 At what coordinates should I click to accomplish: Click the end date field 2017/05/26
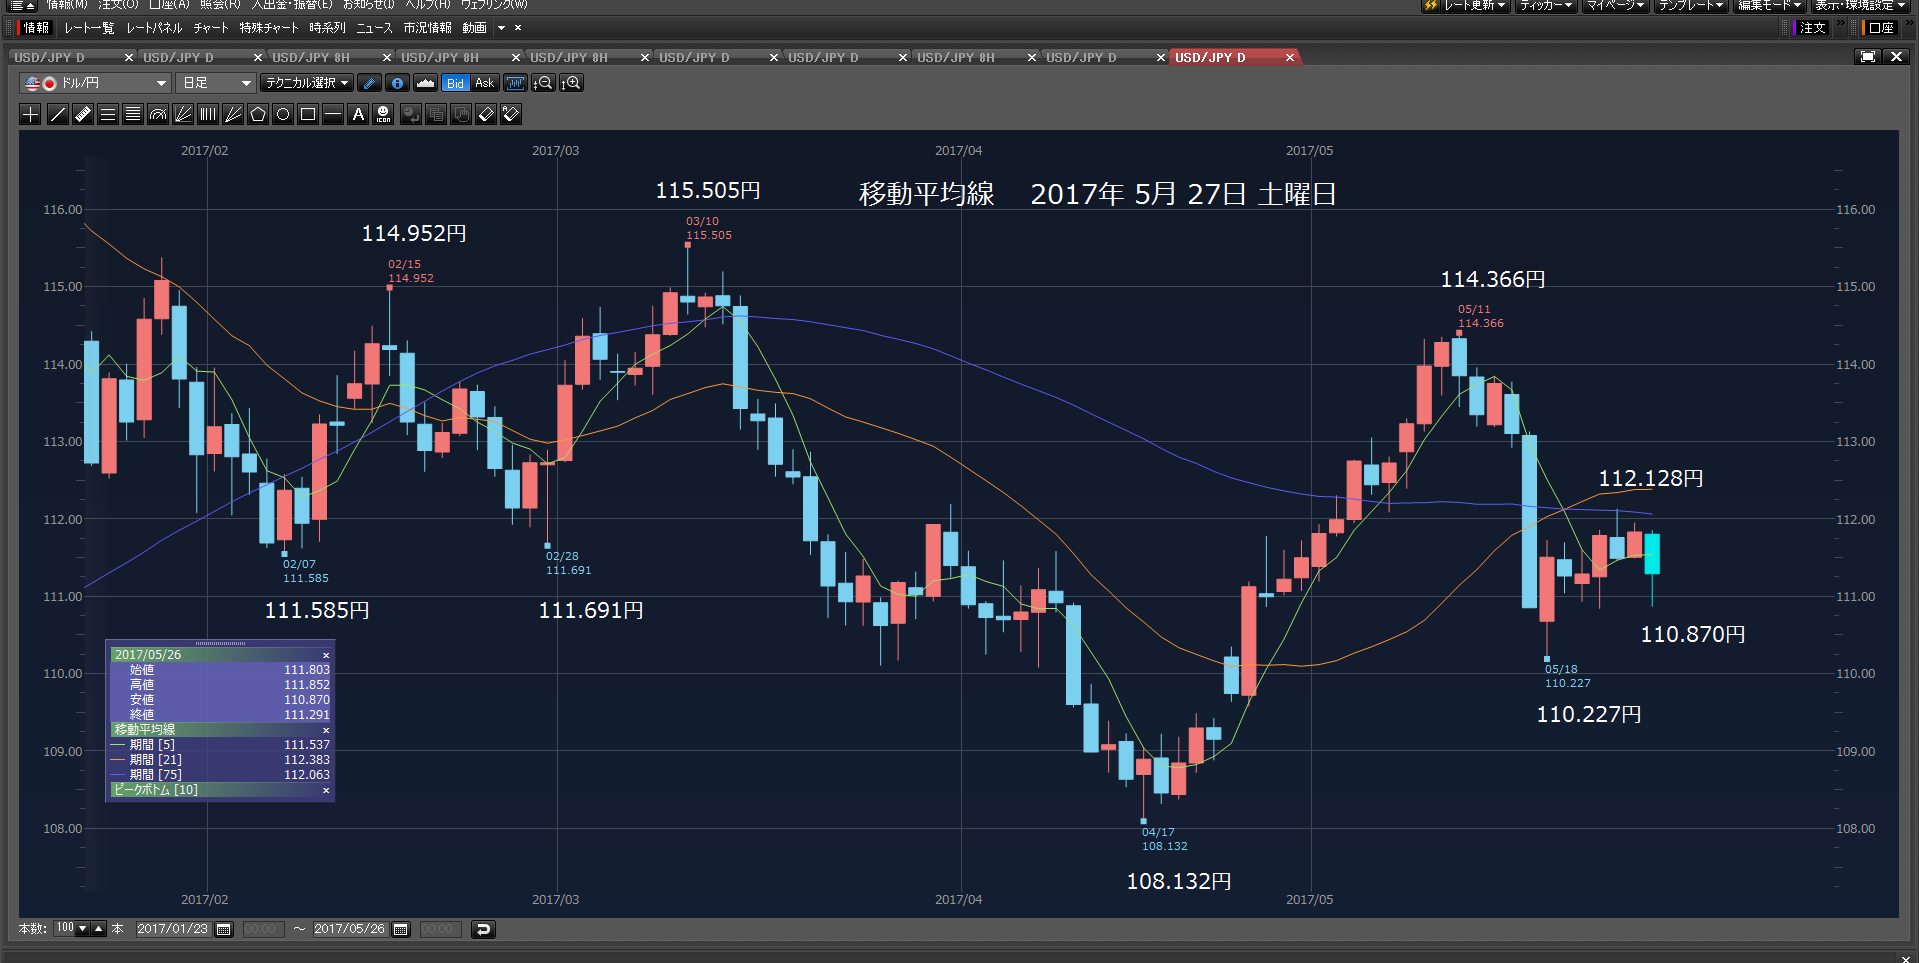[350, 929]
